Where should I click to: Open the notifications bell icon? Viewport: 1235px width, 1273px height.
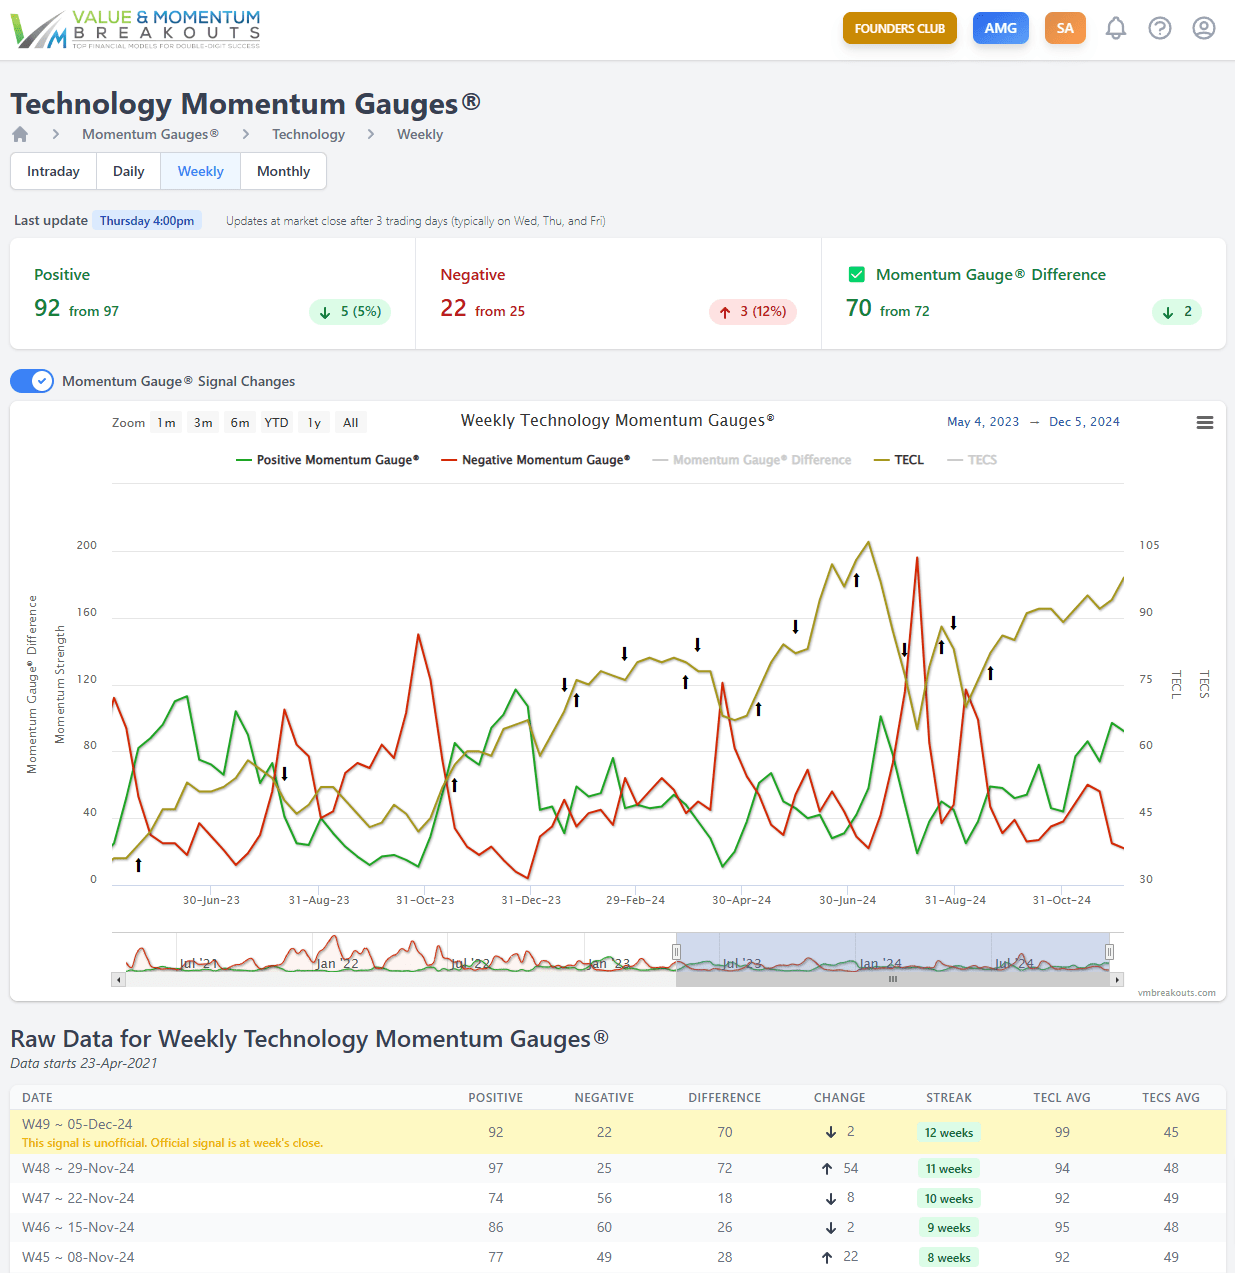[1116, 28]
